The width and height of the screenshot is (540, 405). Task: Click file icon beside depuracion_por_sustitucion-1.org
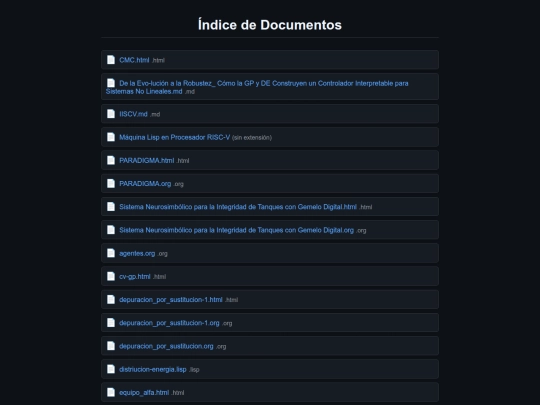[x=111, y=322]
